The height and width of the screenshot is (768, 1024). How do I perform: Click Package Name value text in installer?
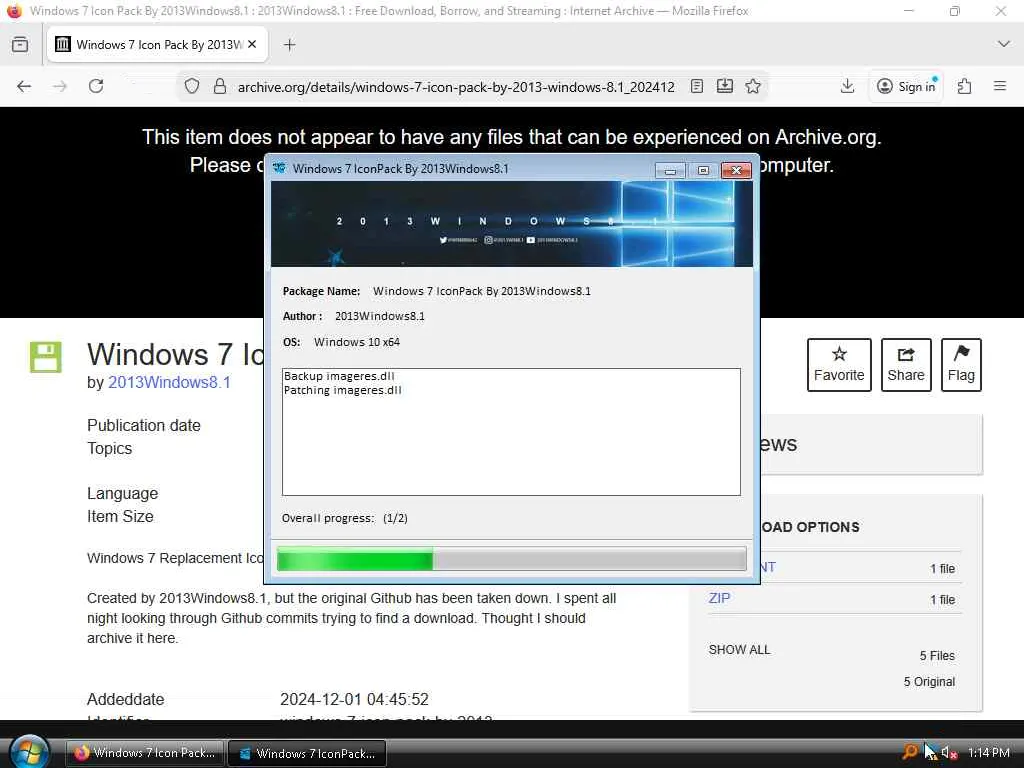point(482,291)
